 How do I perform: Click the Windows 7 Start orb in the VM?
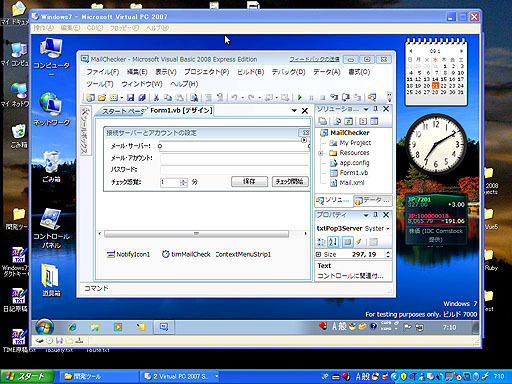tap(44, 327)
